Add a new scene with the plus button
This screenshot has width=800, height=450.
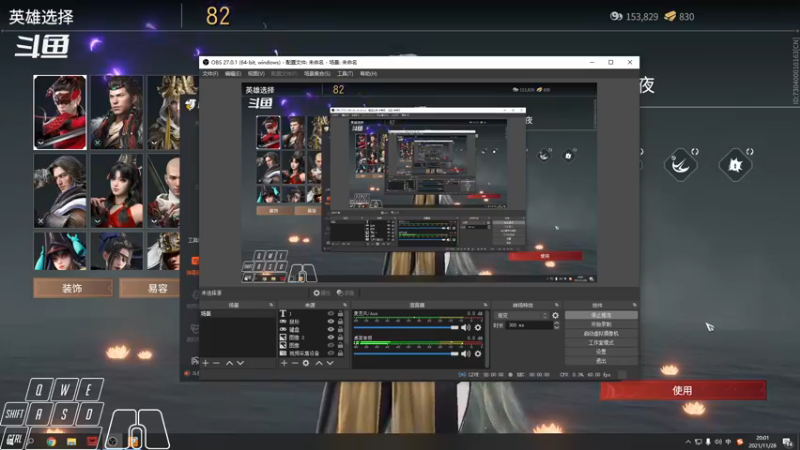pos(205,363)
